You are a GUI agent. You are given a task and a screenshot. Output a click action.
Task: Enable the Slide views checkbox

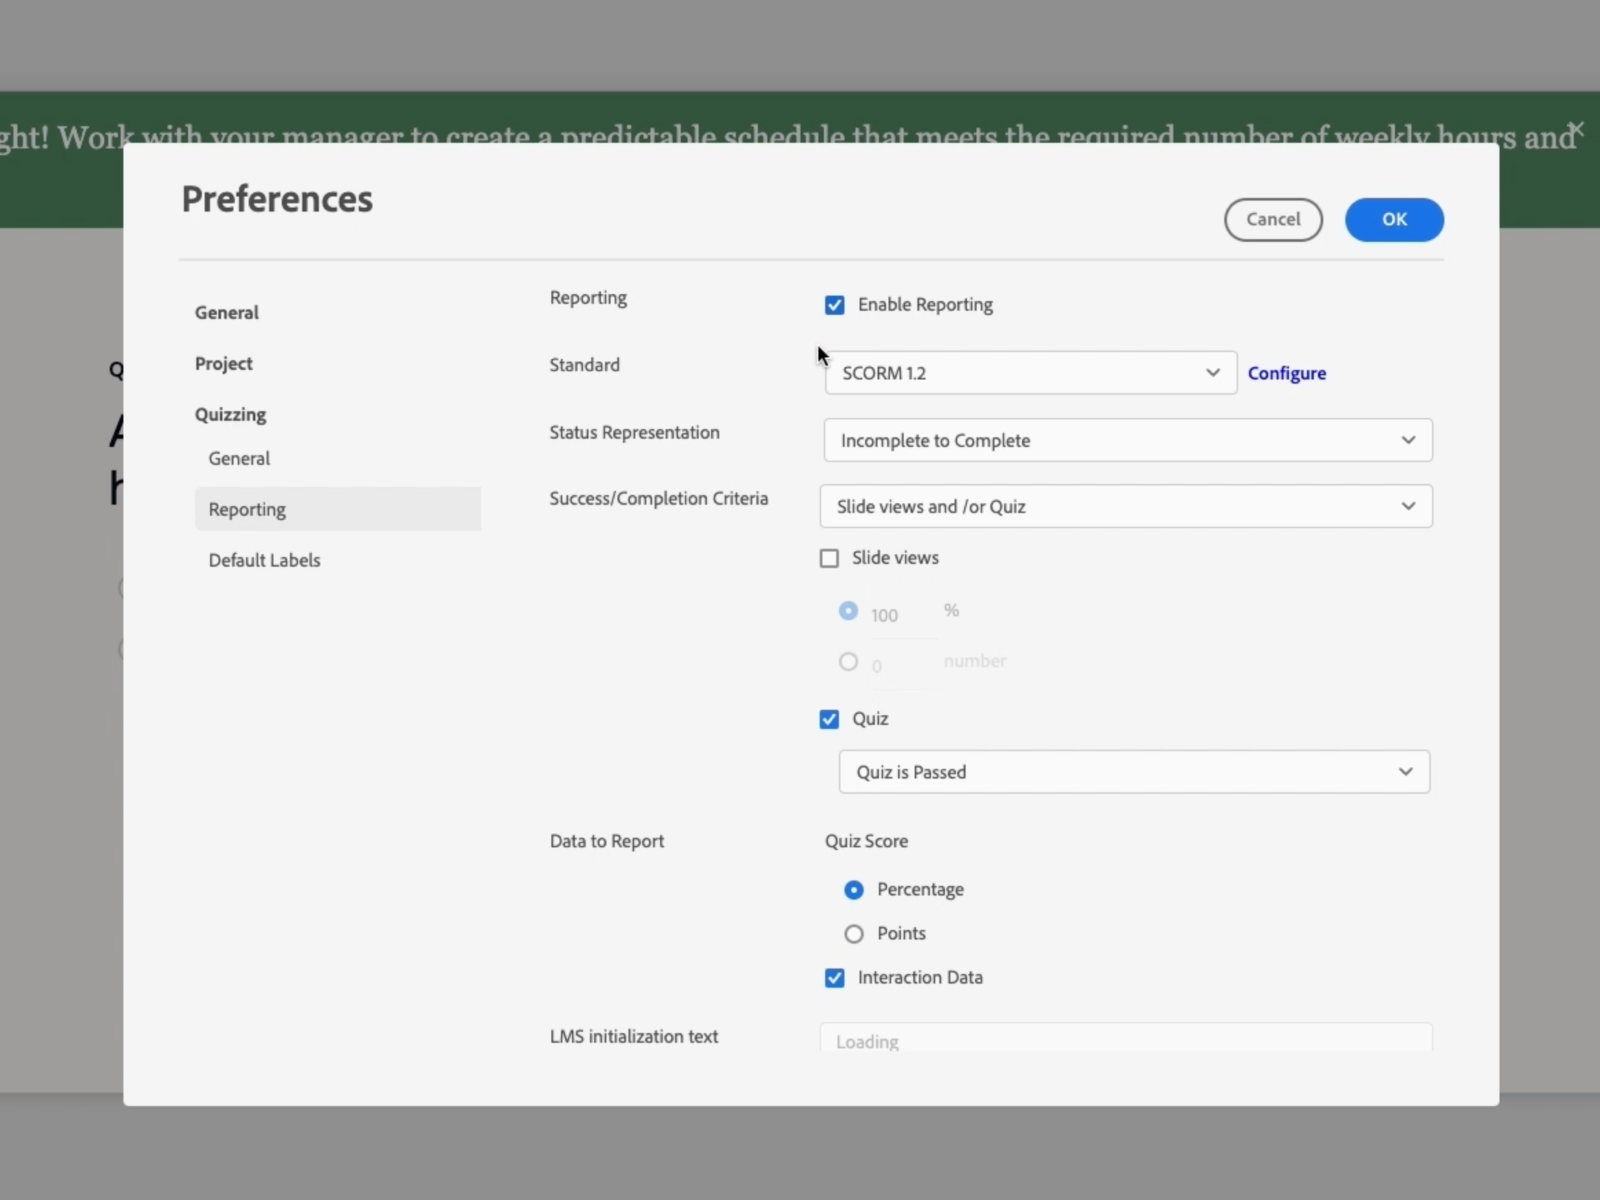[829, 558]
